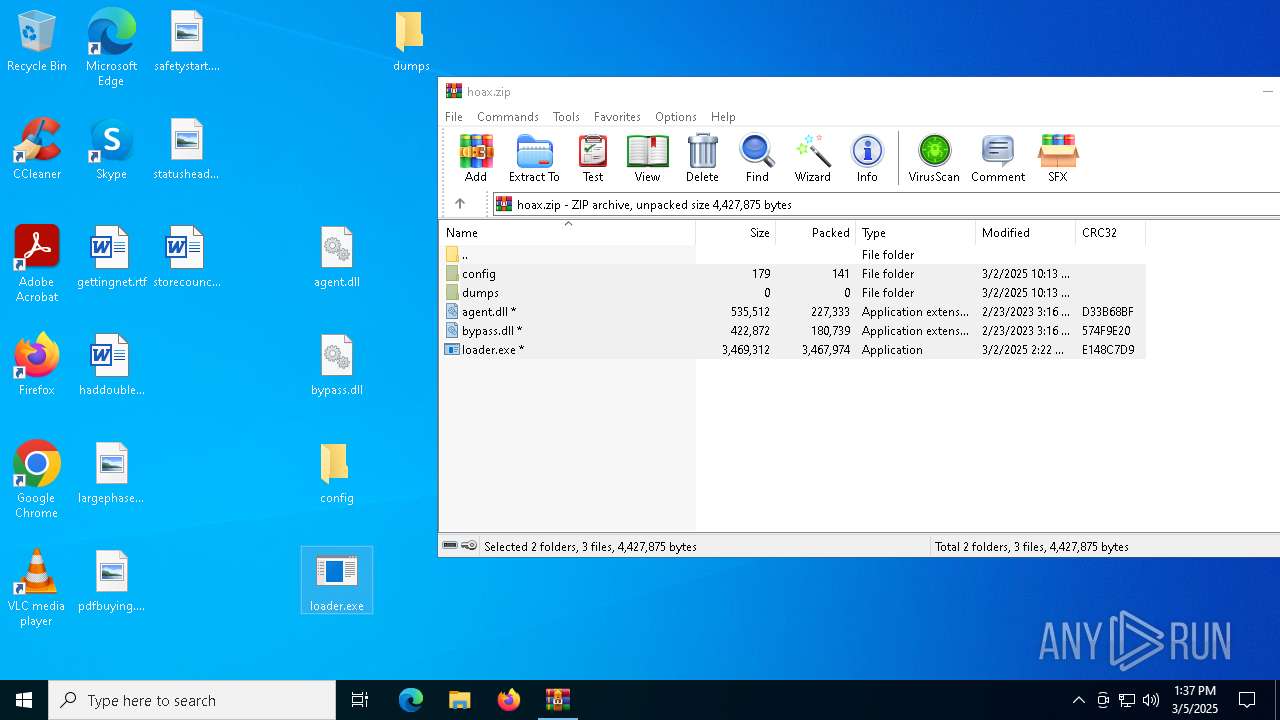Screen dimensions: 1280x720
Task: Open the File menu
Action: point(454,117)
